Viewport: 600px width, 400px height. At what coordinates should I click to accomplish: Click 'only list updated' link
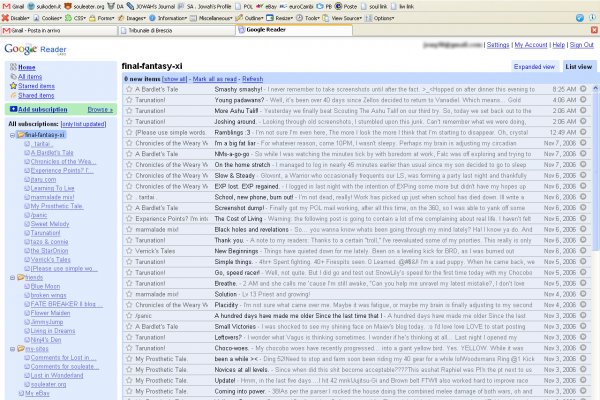[x=83, y=124]
